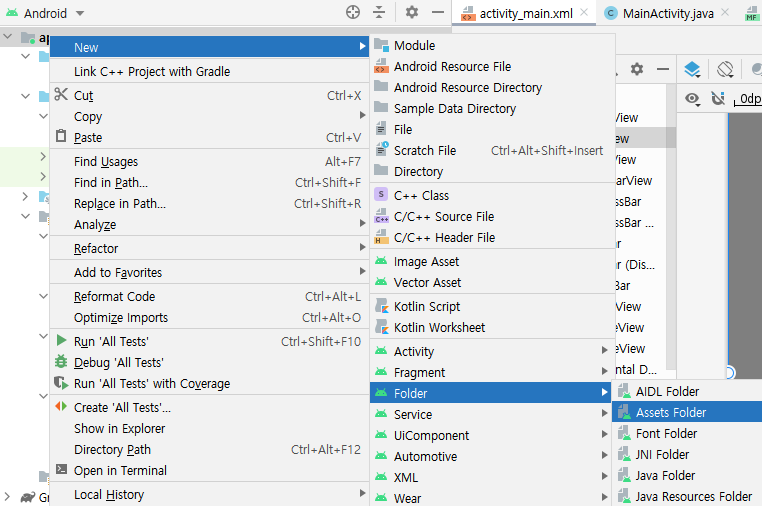This screenshot has width=762, height=506.
Task: Hide the project panel with minus icon
Action: coord(438,12)
